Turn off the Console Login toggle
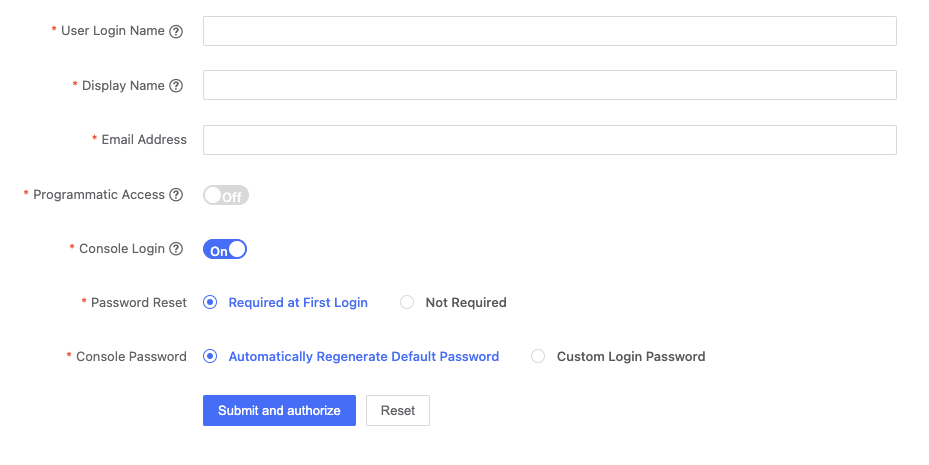 pyautogui.click(x=225, y=250)
